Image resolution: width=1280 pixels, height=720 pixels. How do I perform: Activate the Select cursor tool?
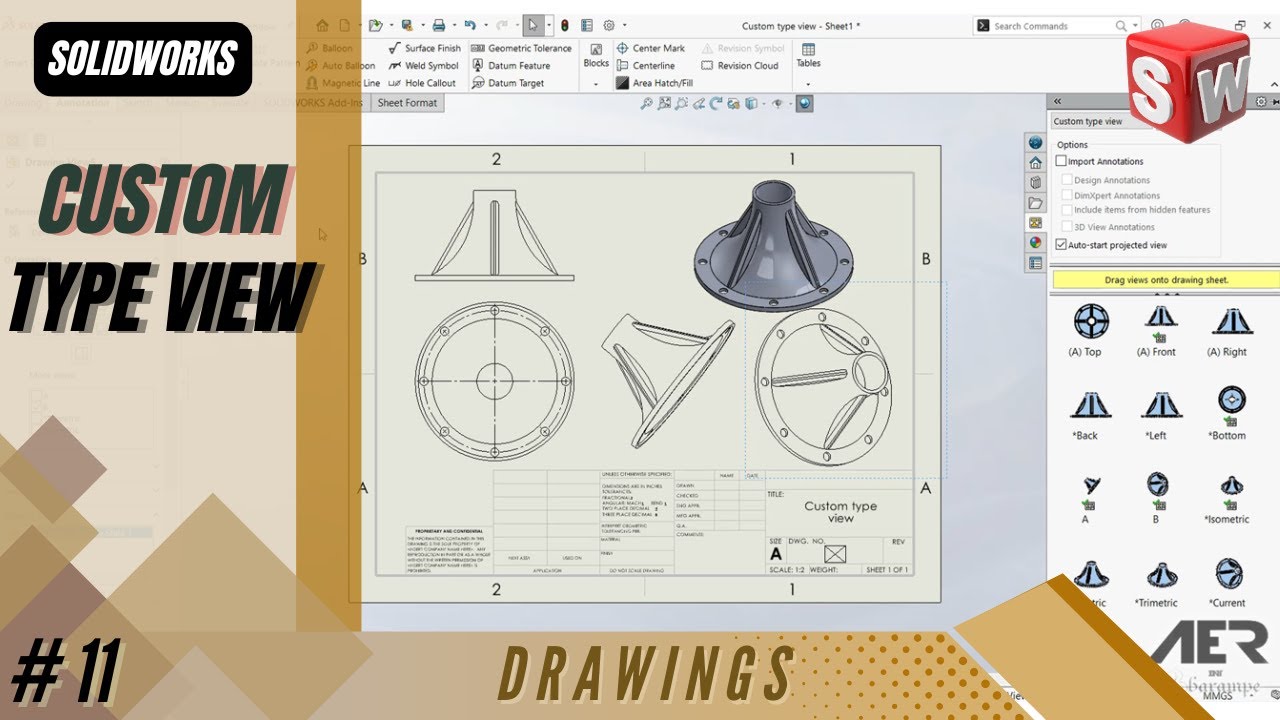pyautogui.click(x=533, y=25)
